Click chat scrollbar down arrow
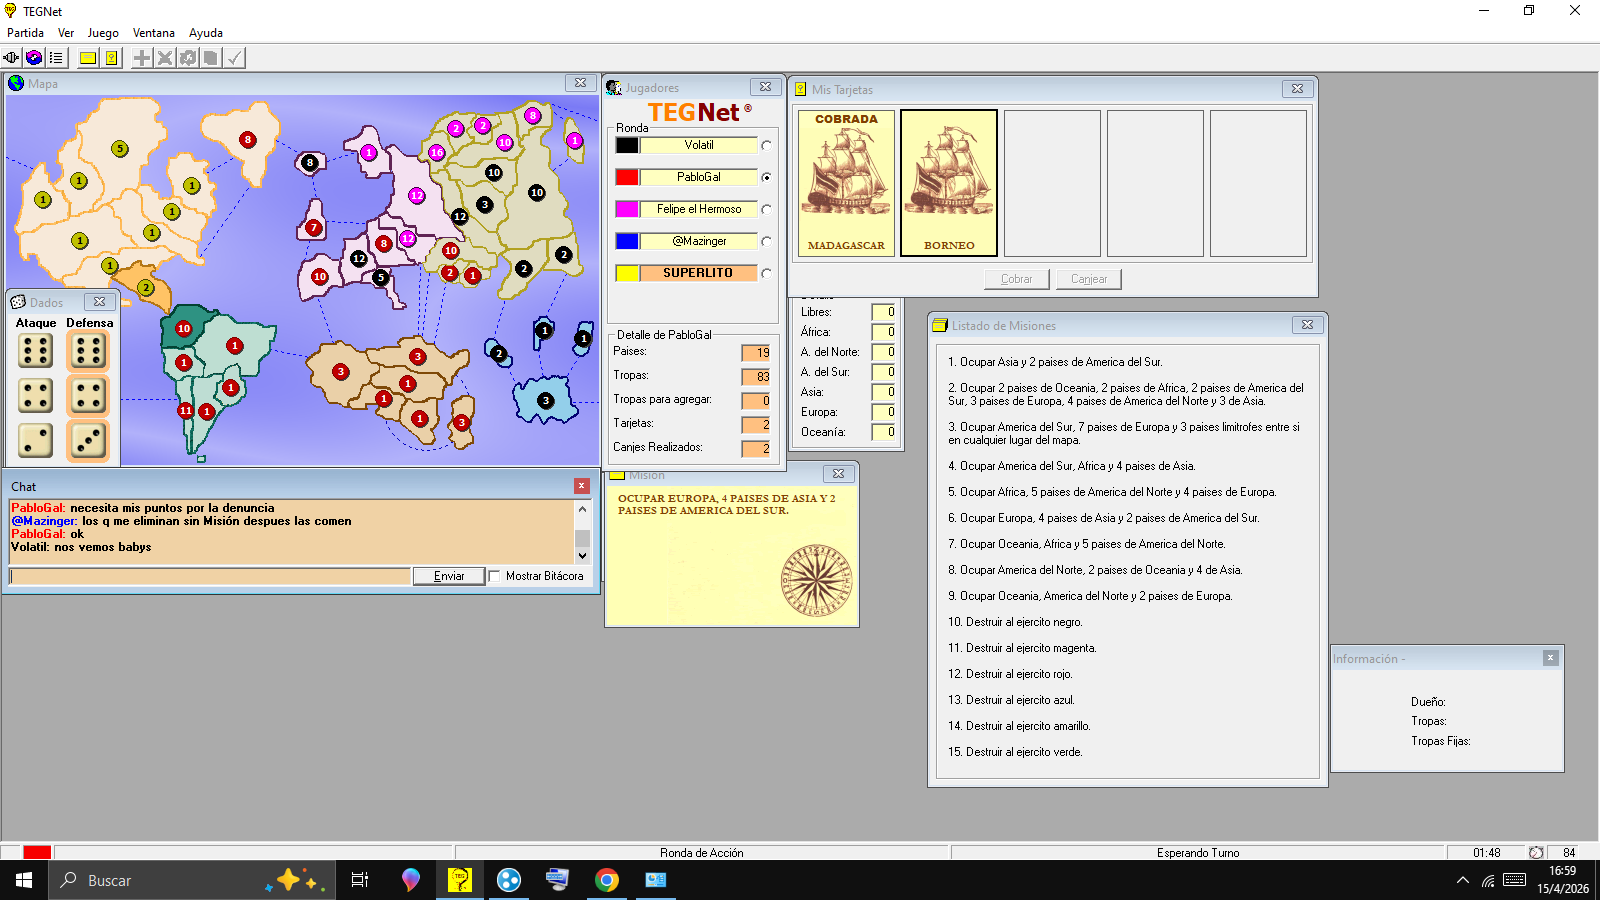This screenshot has height=900, width=1600. (x=582, y=556)
